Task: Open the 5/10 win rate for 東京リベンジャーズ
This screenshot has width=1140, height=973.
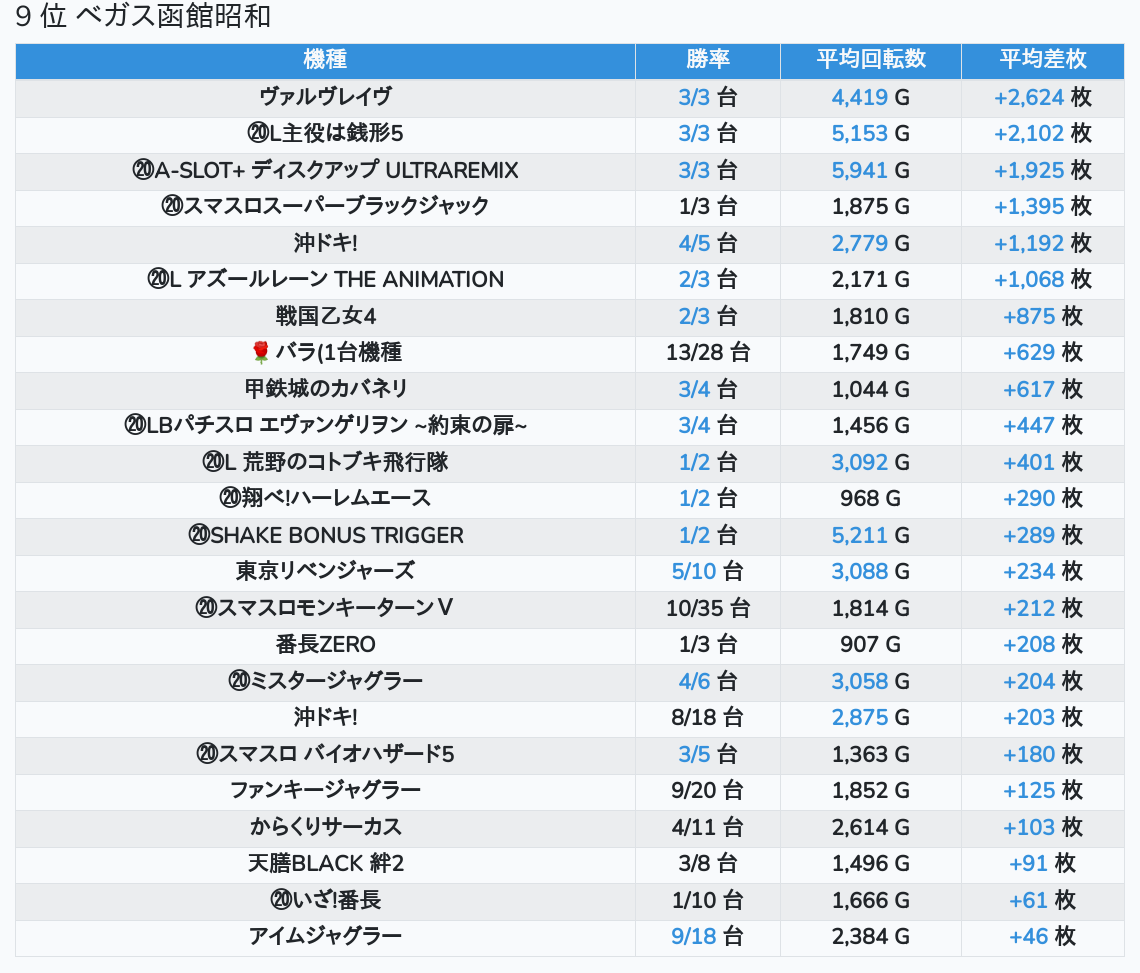Action: (x=694, y=571)
